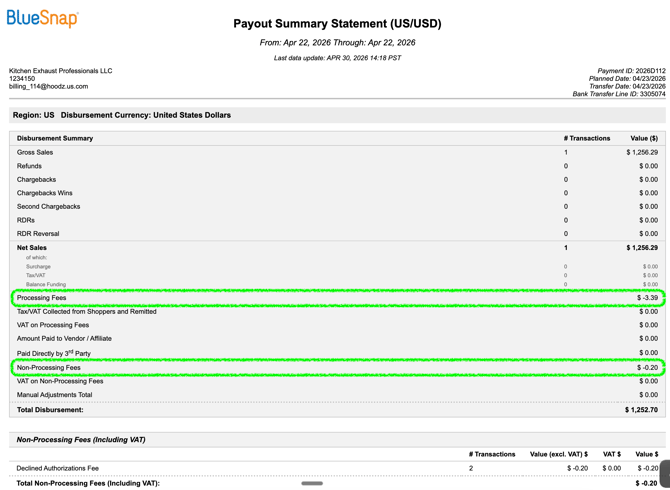Select the Processing Fees highlighted row label
The image size is (670, 490).
coord(41,298)
